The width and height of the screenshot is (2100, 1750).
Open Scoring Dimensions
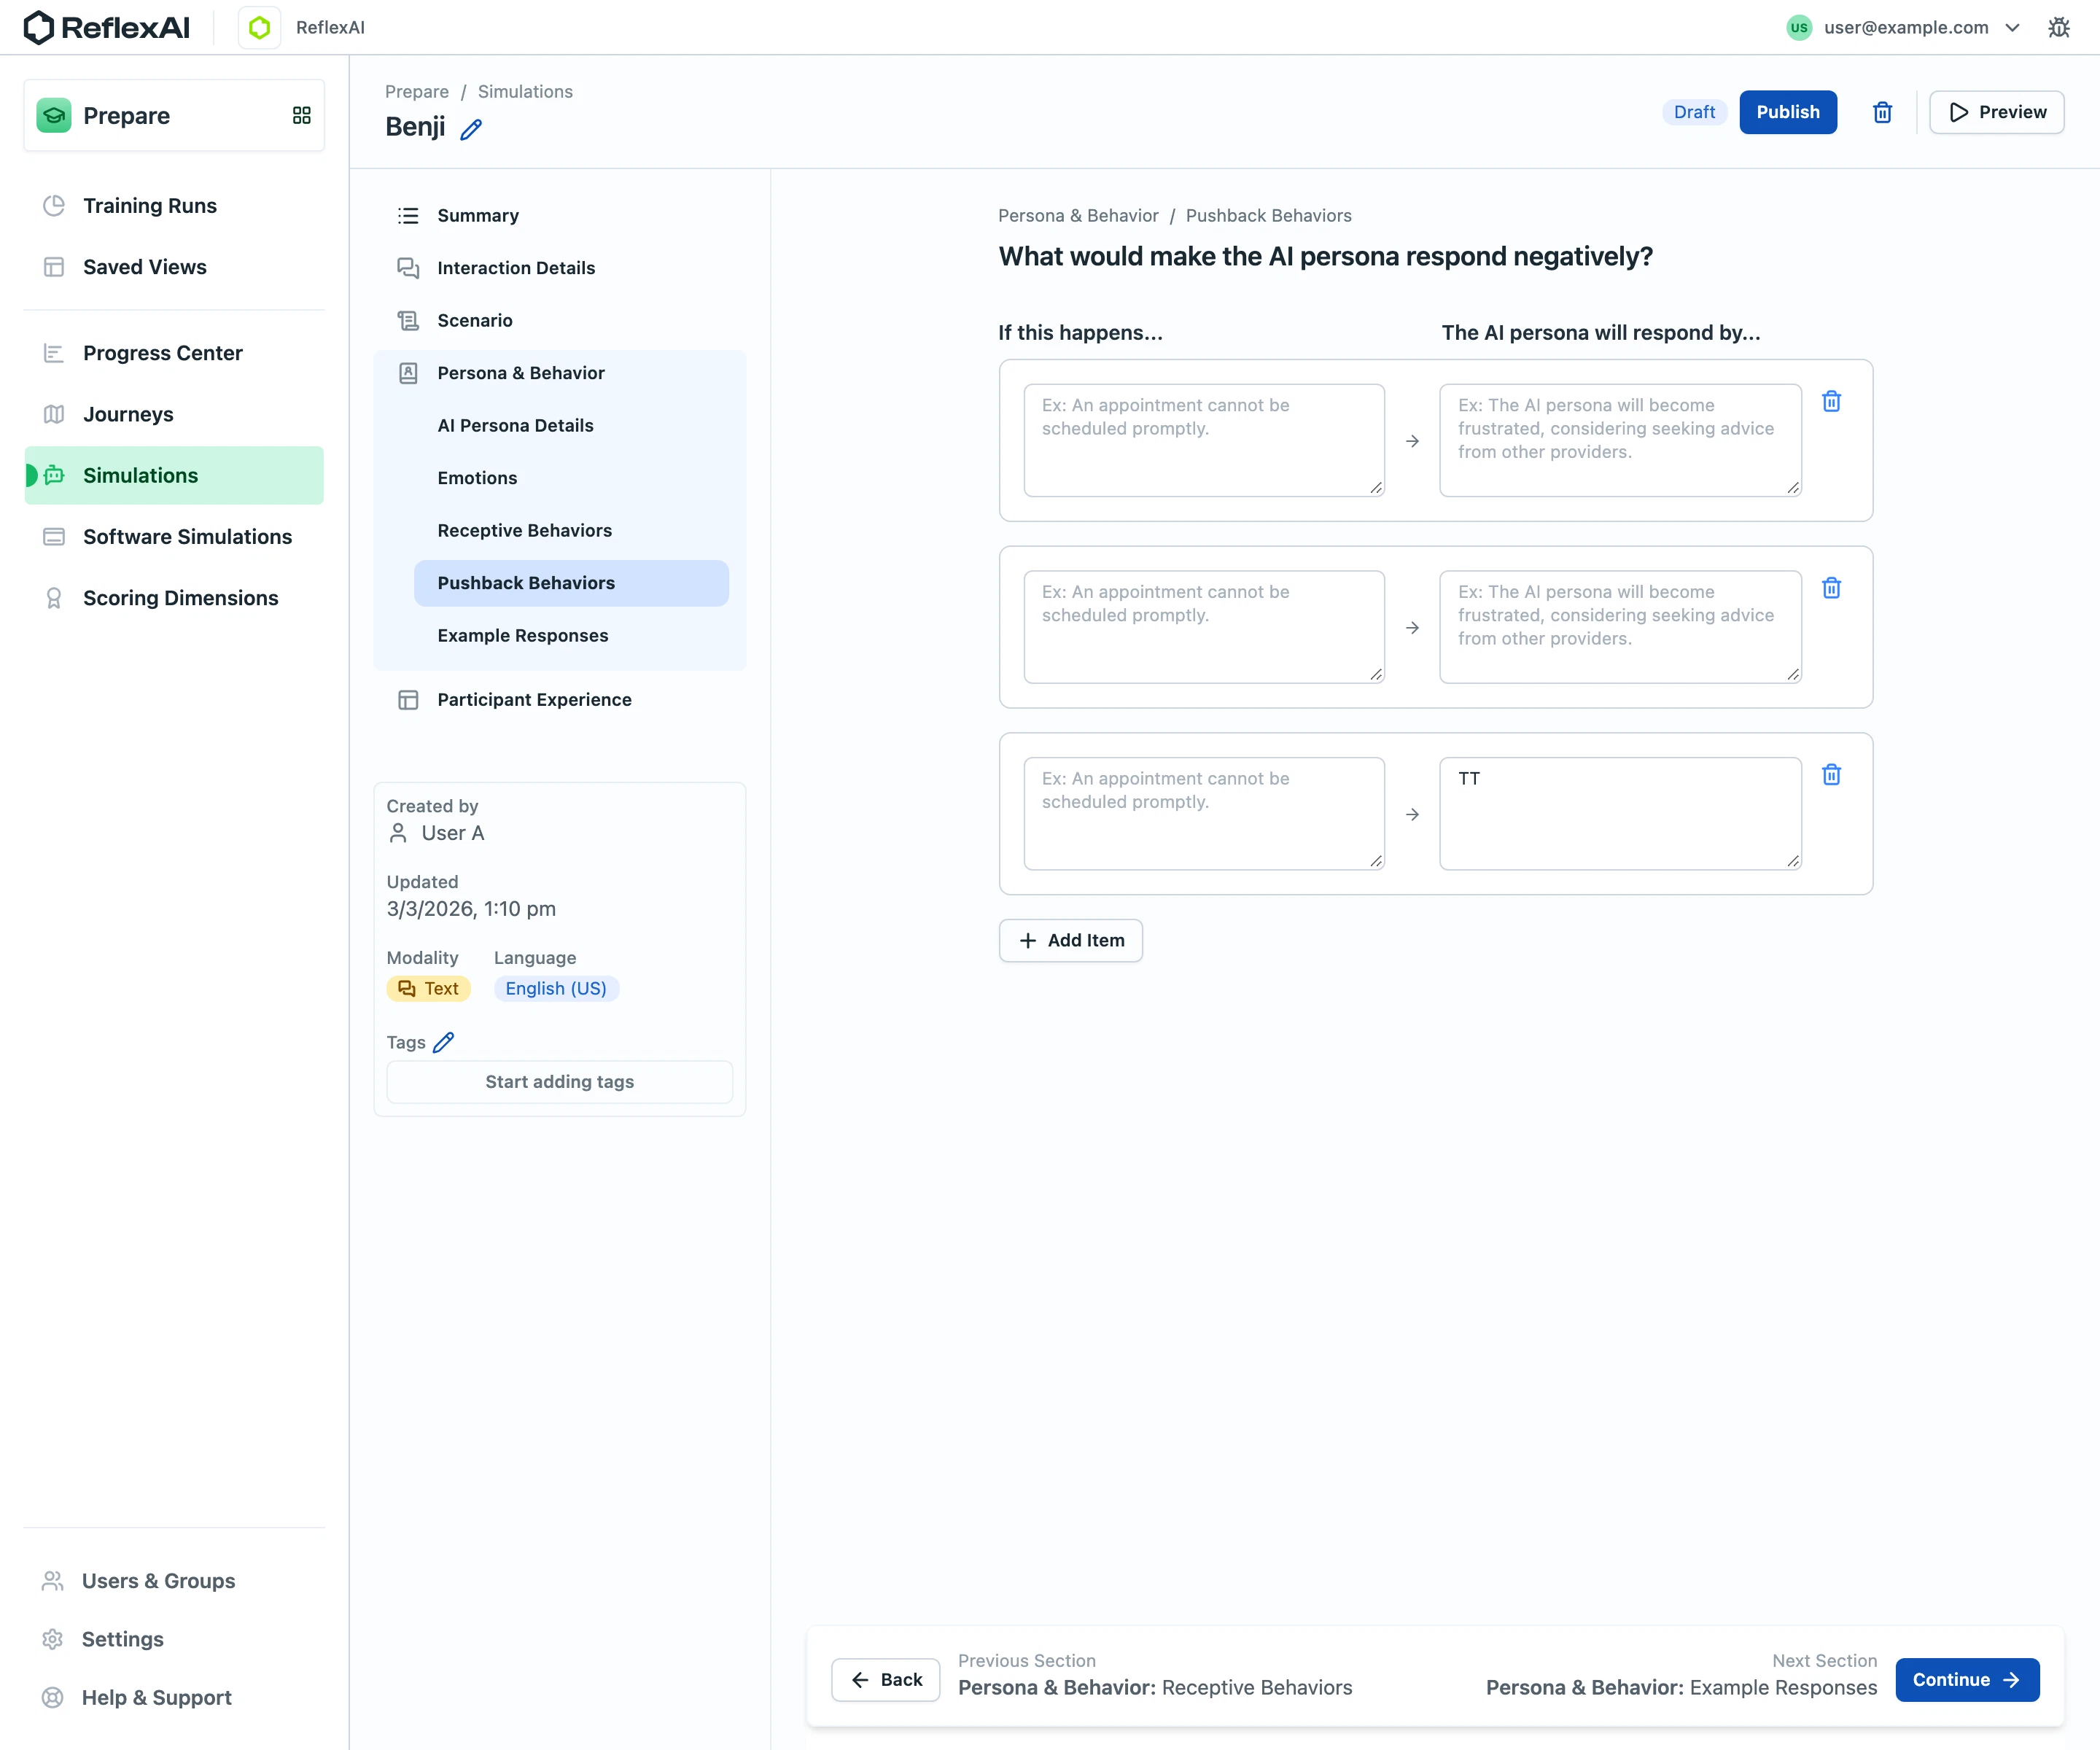174,598
